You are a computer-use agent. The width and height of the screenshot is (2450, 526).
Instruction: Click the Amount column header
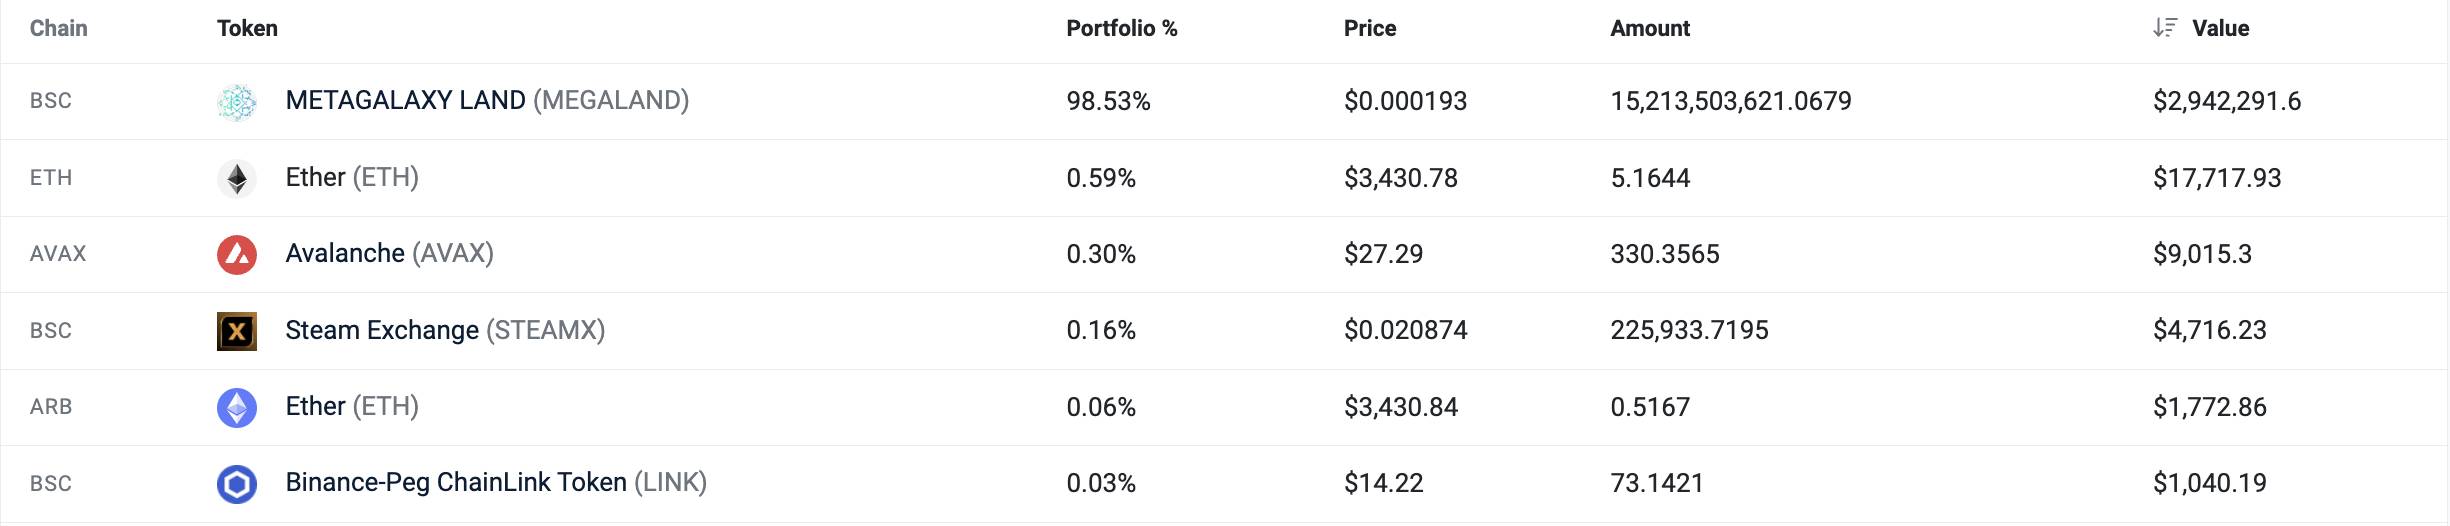click(x=1650, y=28)
